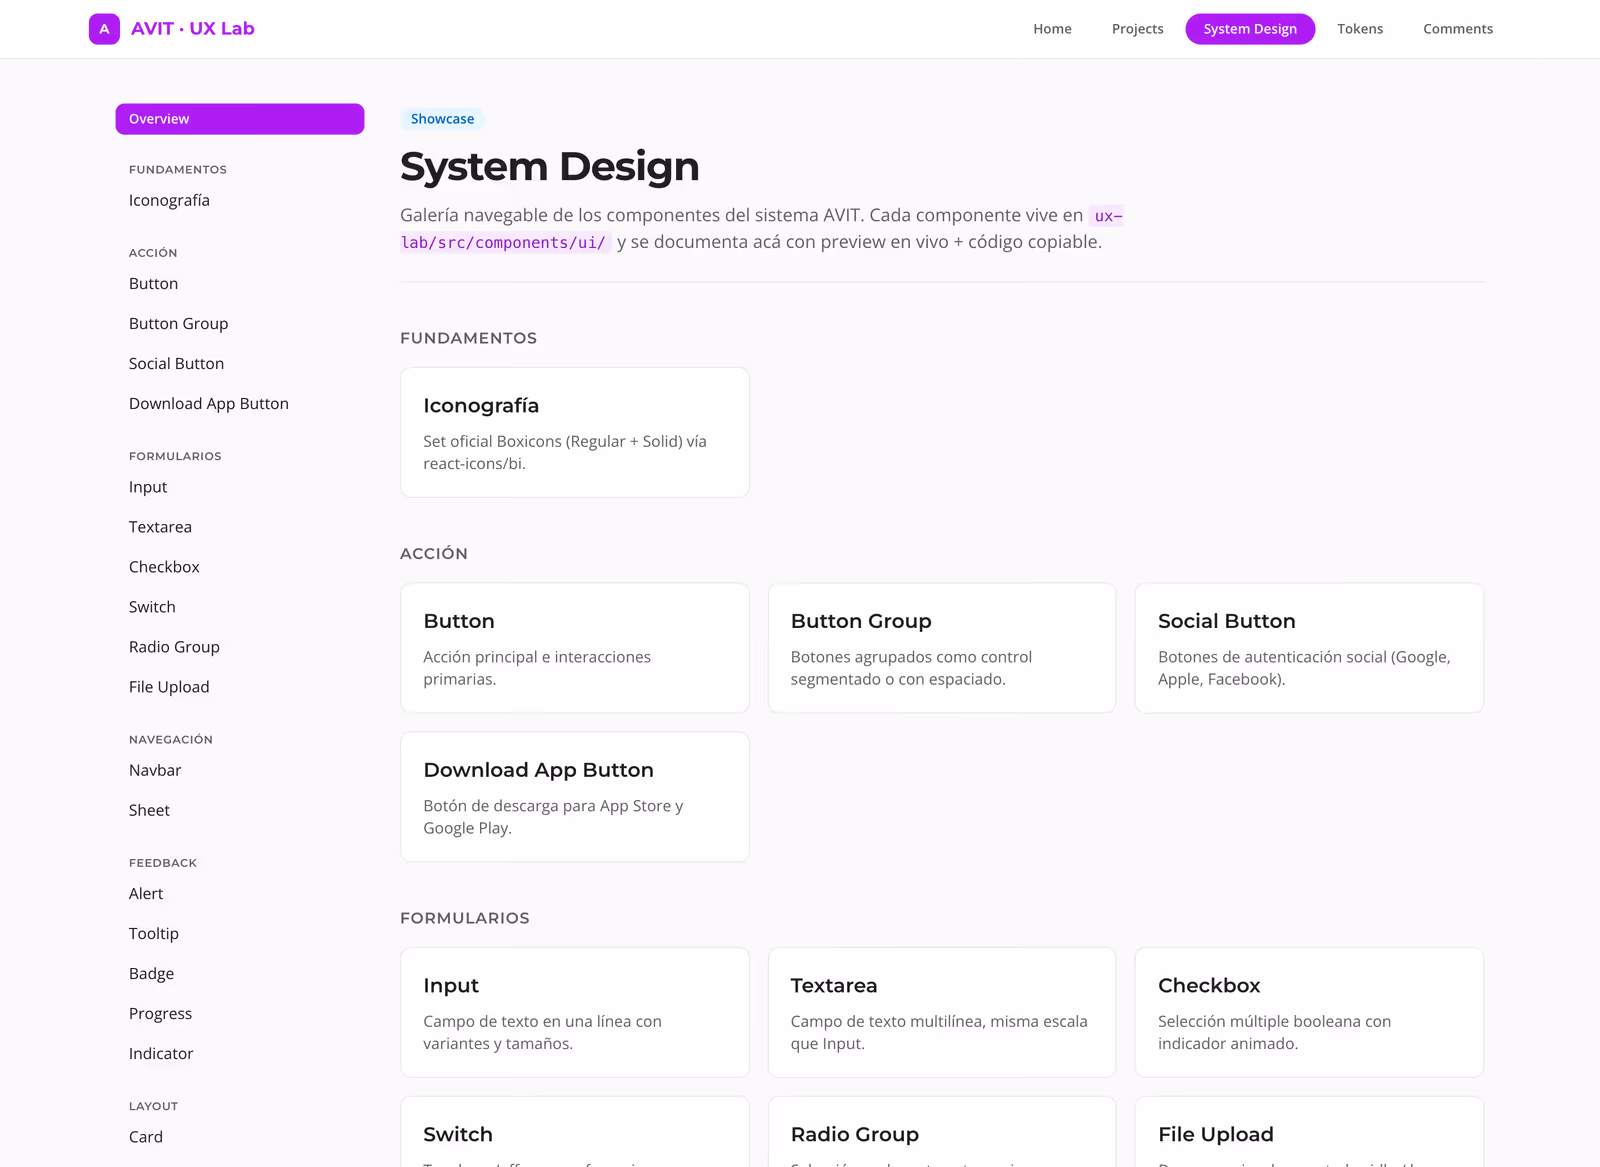Screen dimensions: 1600x1167
Task: Click the LAYOUT label in the sidebar
Action: coord(154,1106)
